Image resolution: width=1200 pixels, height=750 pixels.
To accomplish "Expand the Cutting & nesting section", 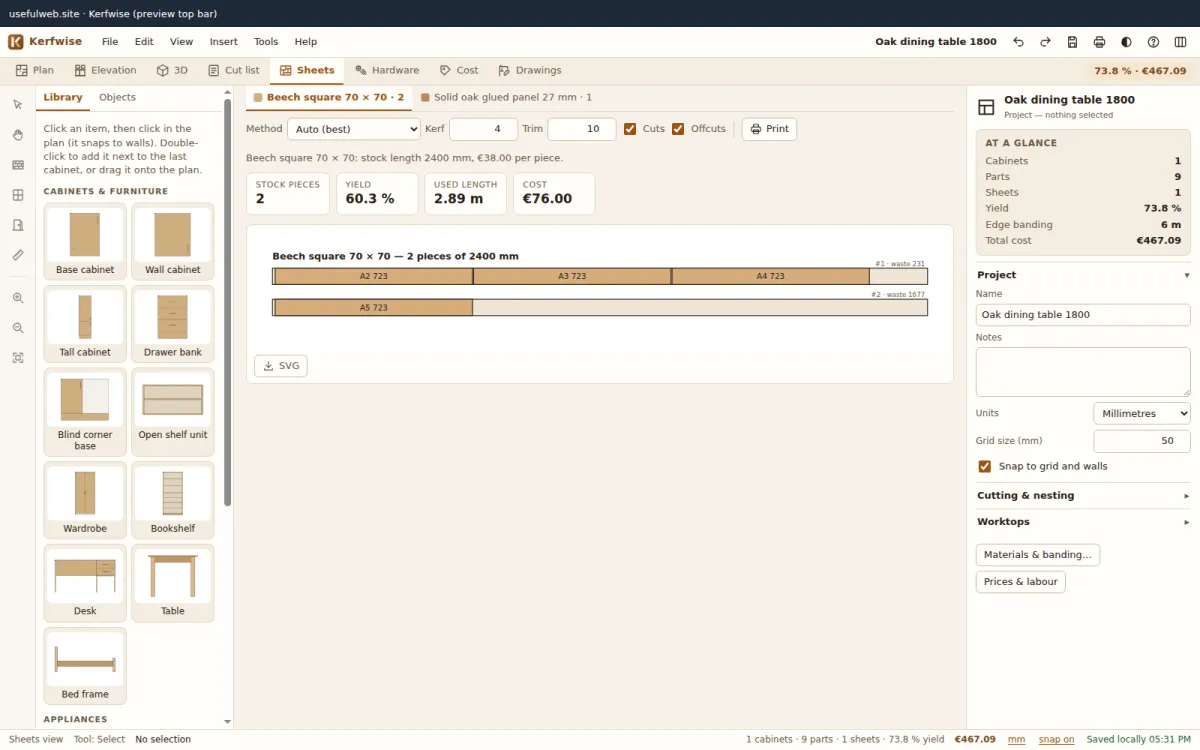I will (x=1083, y=496).
